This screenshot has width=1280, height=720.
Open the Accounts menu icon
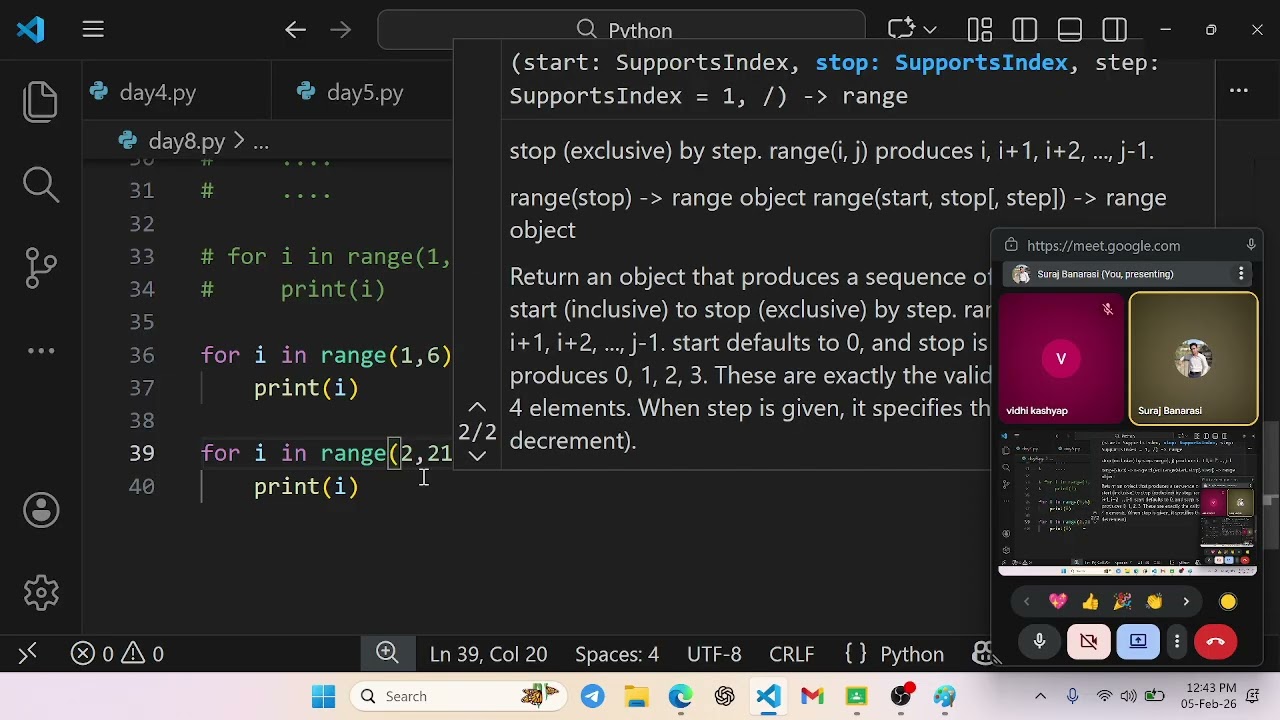(41, 510)
